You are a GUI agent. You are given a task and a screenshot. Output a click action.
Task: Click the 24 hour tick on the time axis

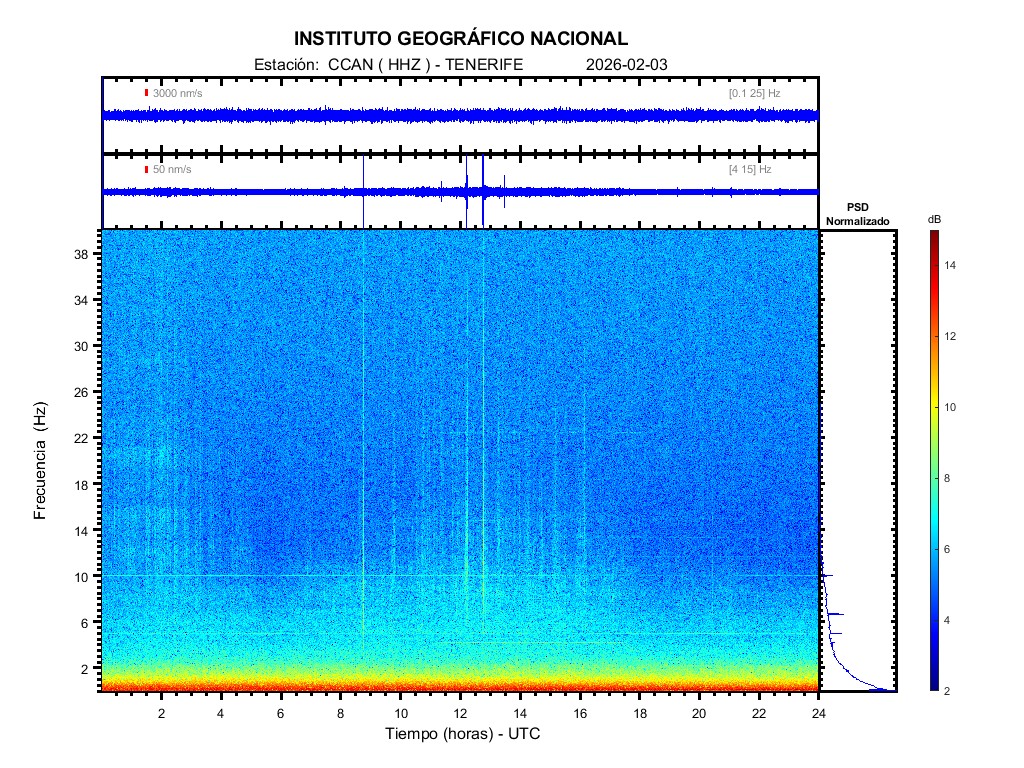pyautogui.click(x=818, y=712)
